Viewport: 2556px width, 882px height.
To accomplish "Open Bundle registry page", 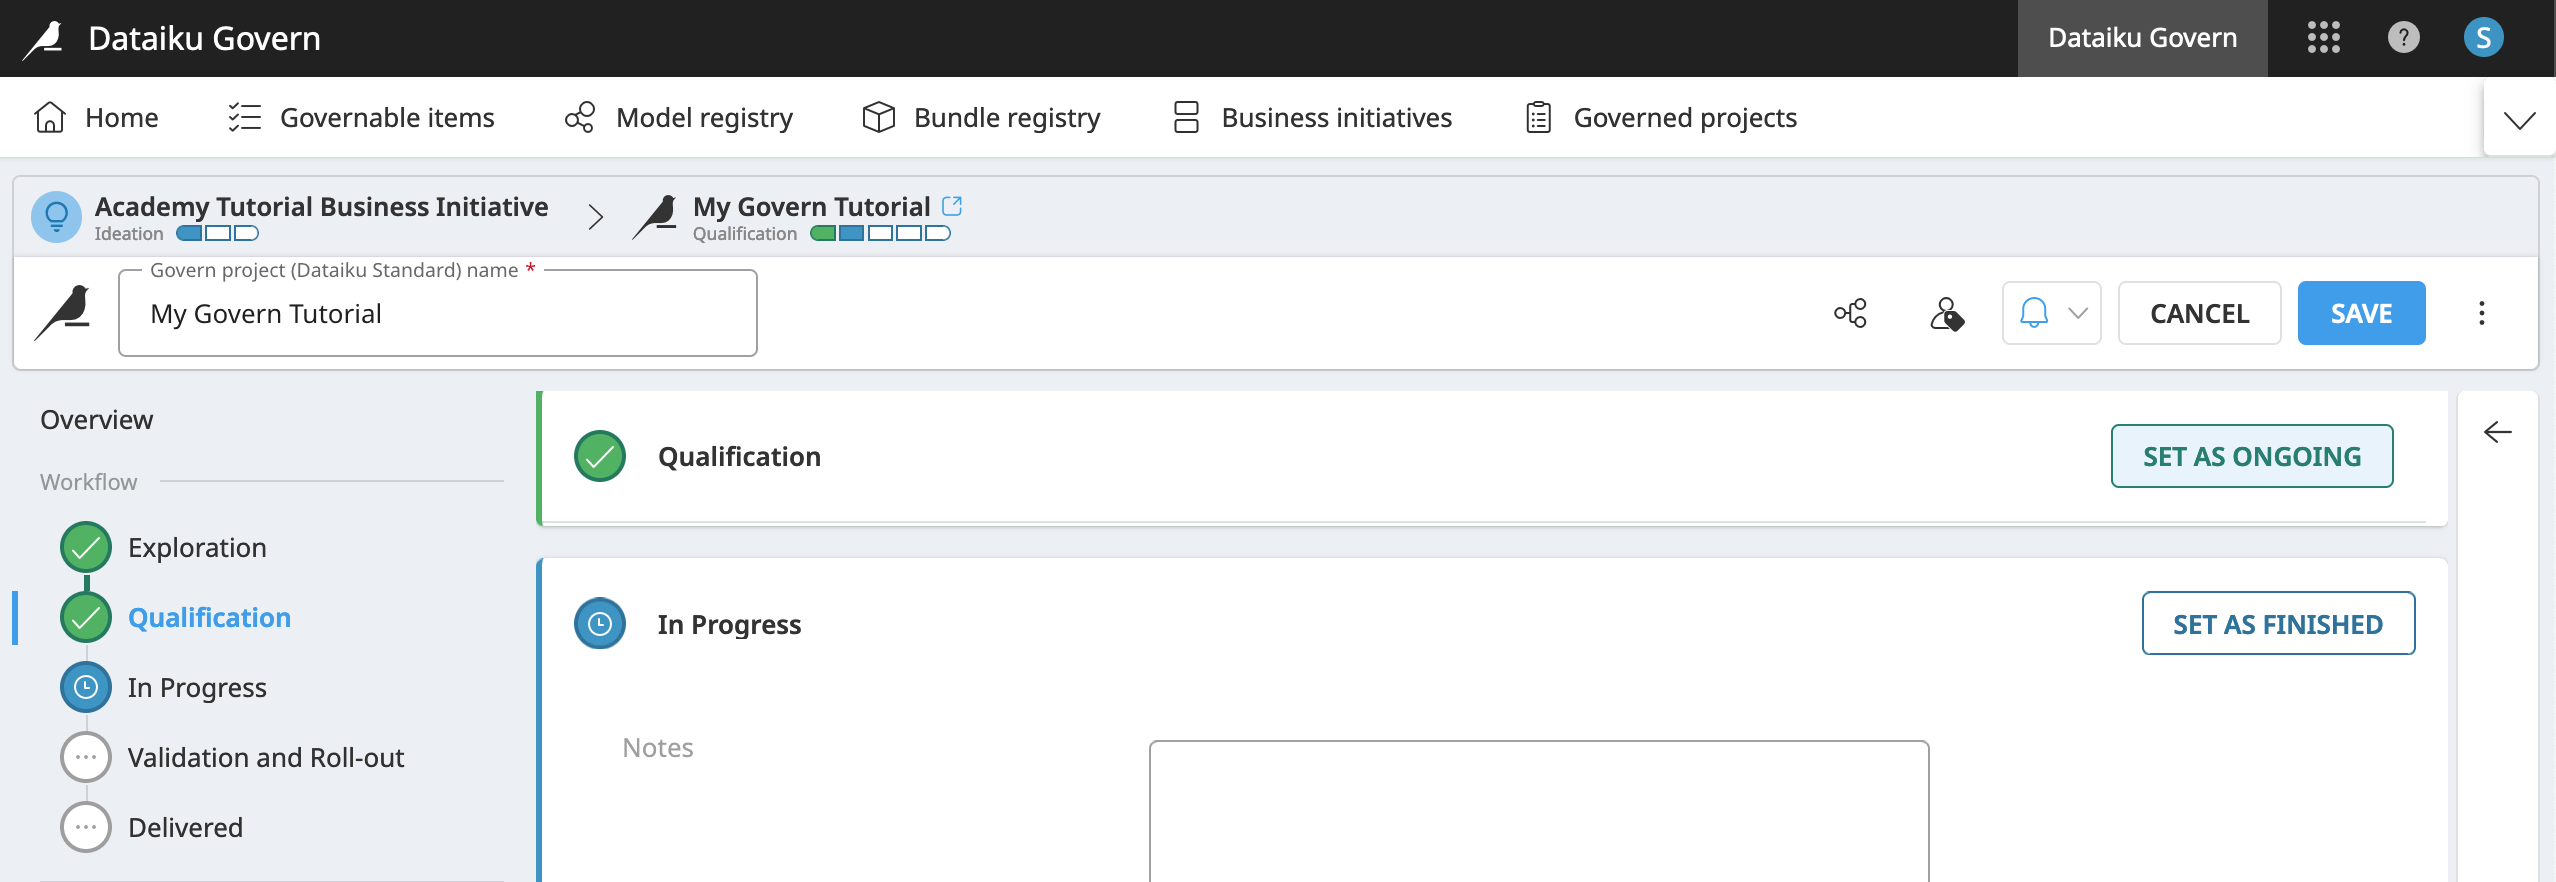I will click(x=981, y=118).
